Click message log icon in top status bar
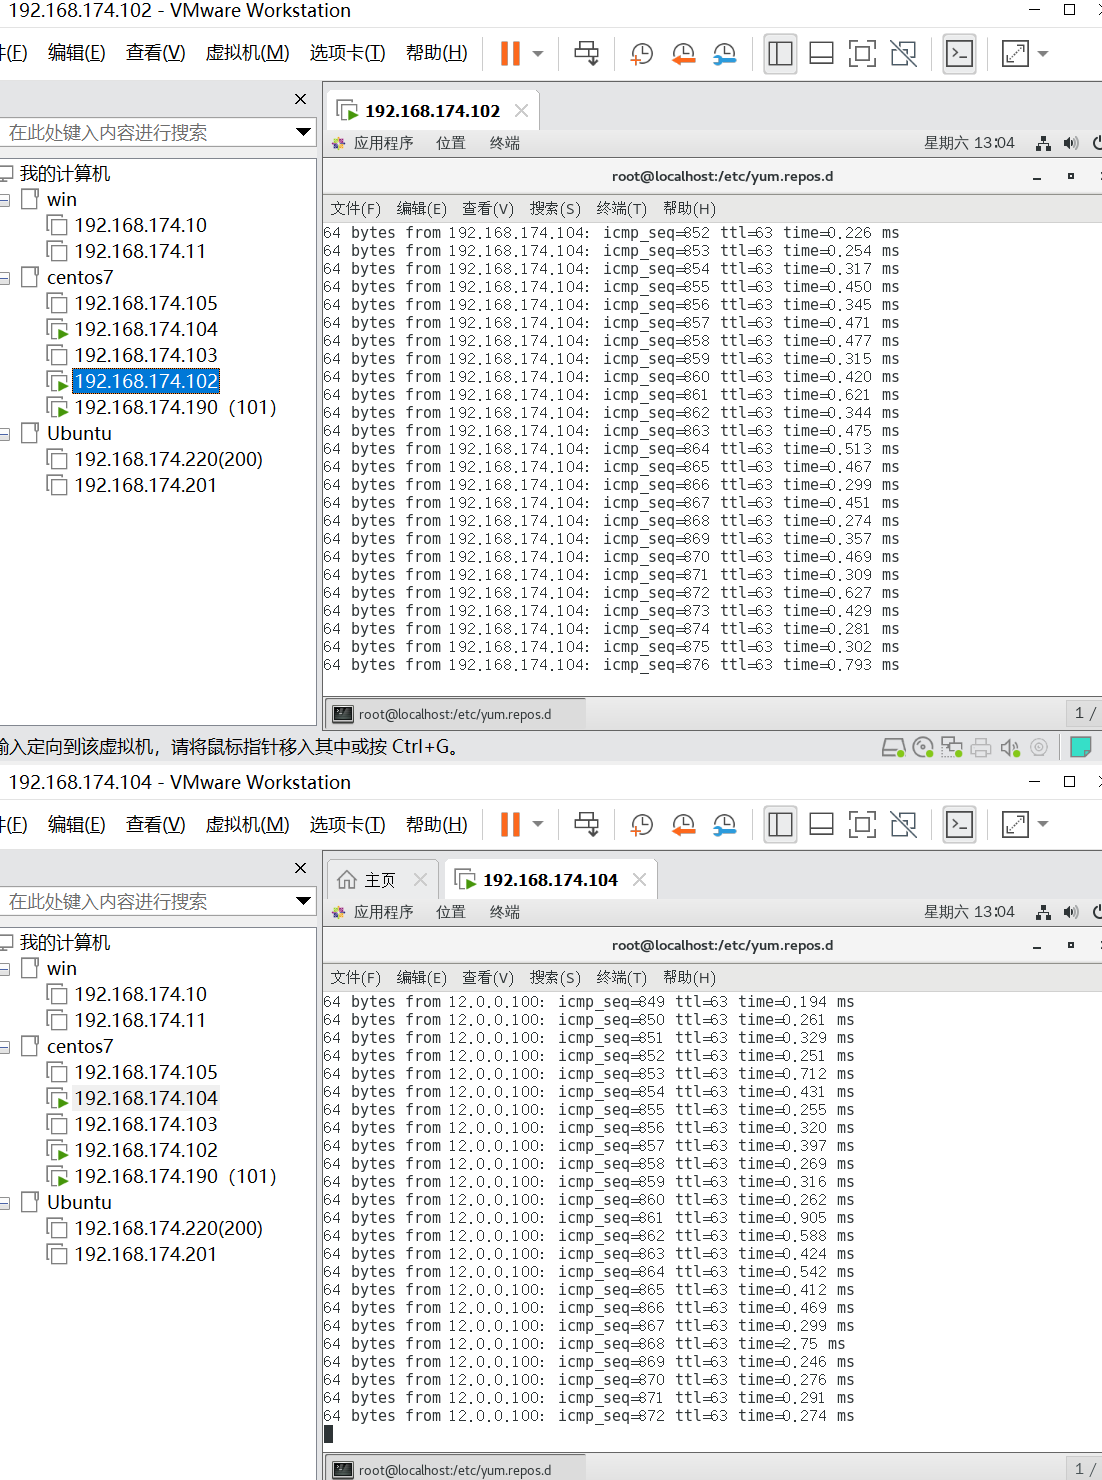The image size is (1102, 1480). click(x=1081, y=747)
